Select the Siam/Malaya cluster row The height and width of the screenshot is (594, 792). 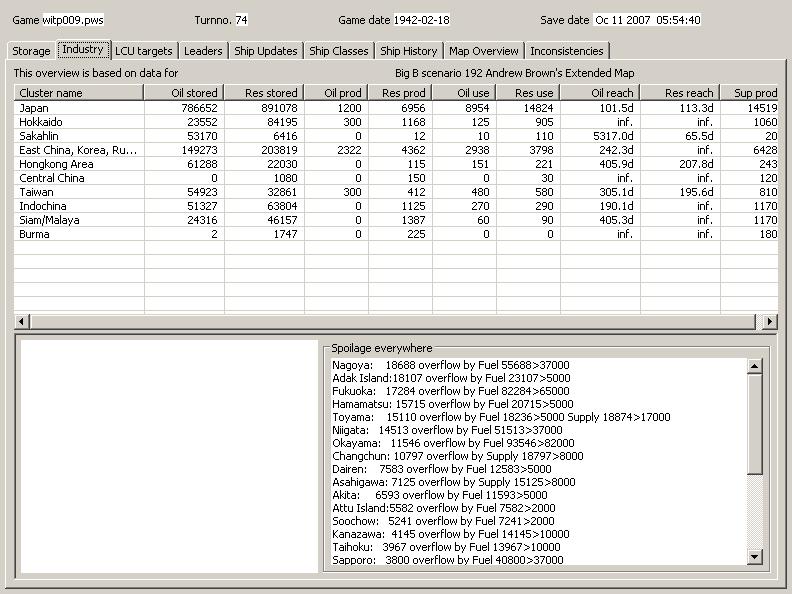pos(396,220)
